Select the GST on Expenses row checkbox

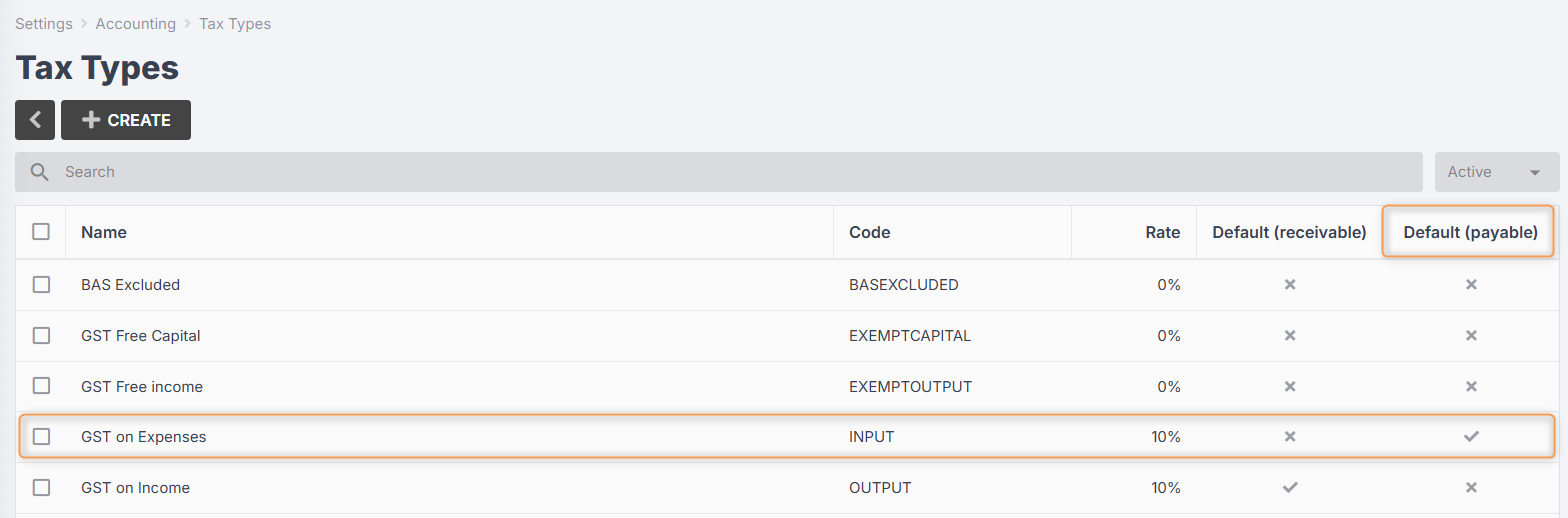(41, 437)
